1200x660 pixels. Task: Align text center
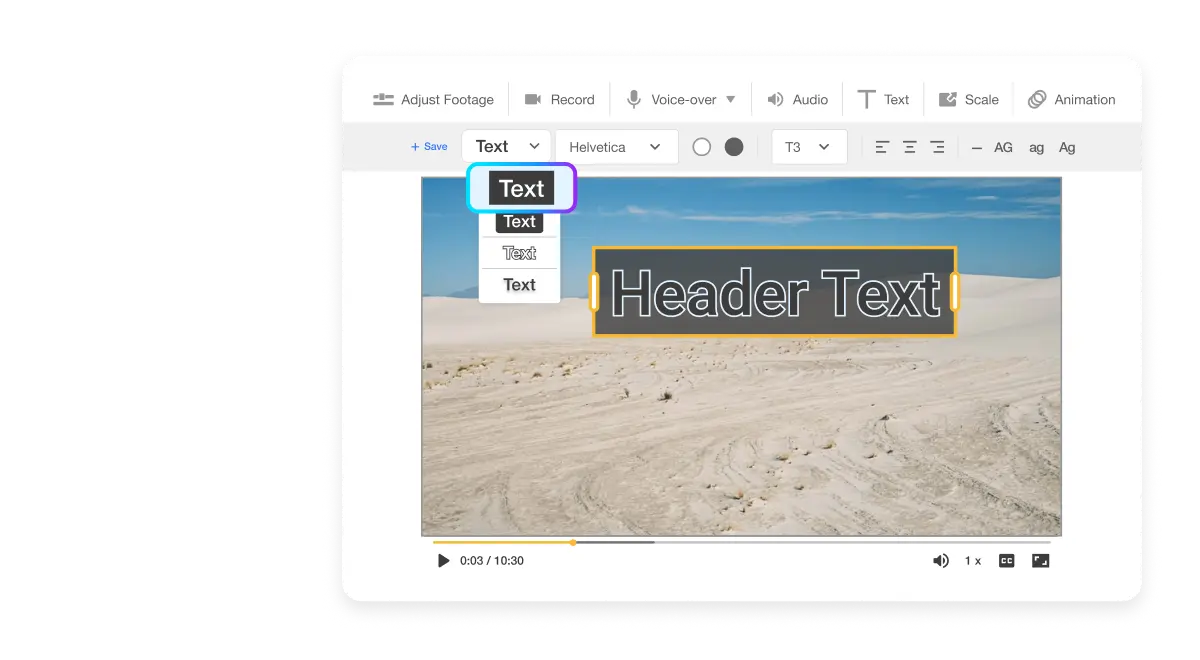click(x=910, y=147)
